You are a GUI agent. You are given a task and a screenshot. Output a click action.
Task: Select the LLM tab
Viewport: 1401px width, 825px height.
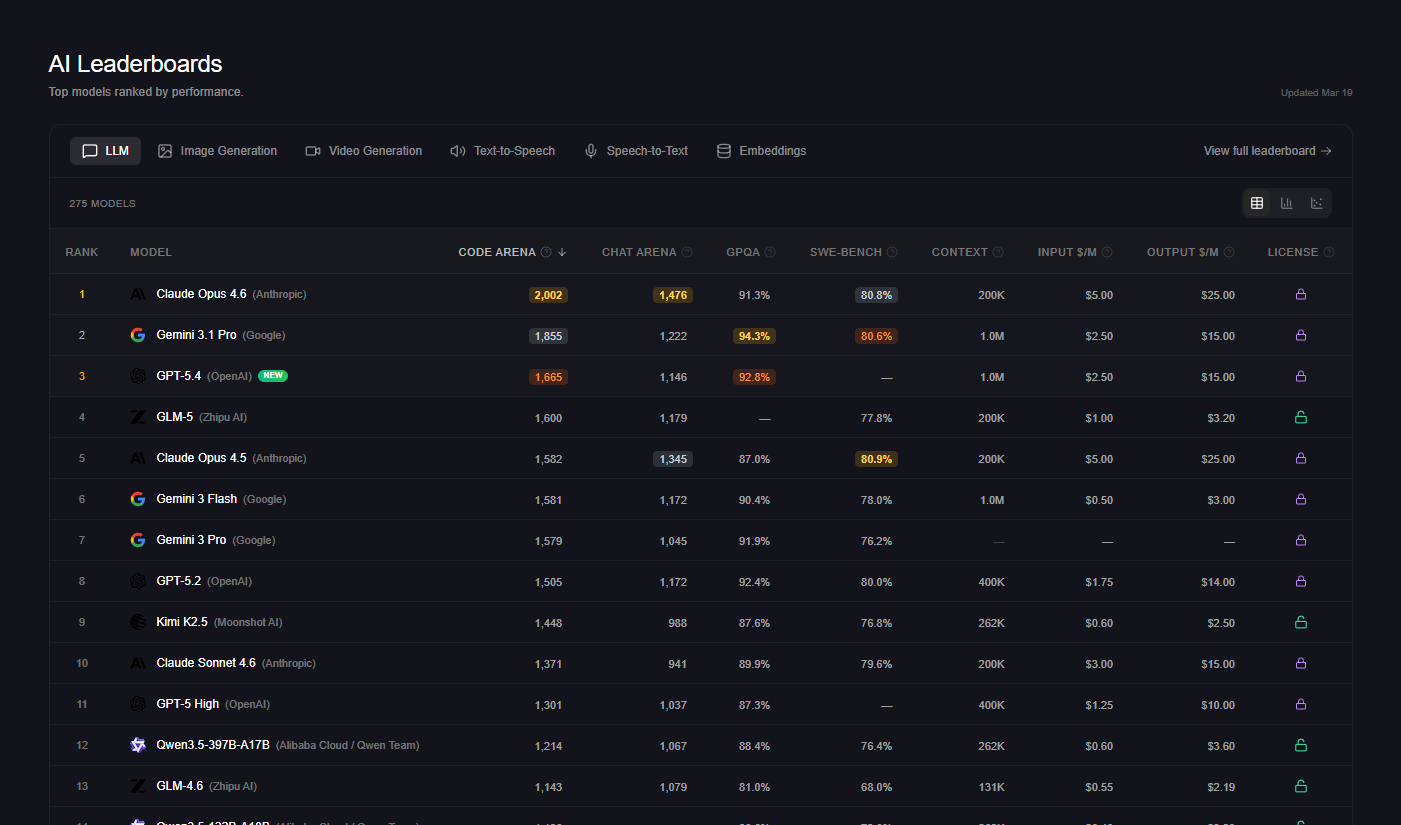click(106, 151)
